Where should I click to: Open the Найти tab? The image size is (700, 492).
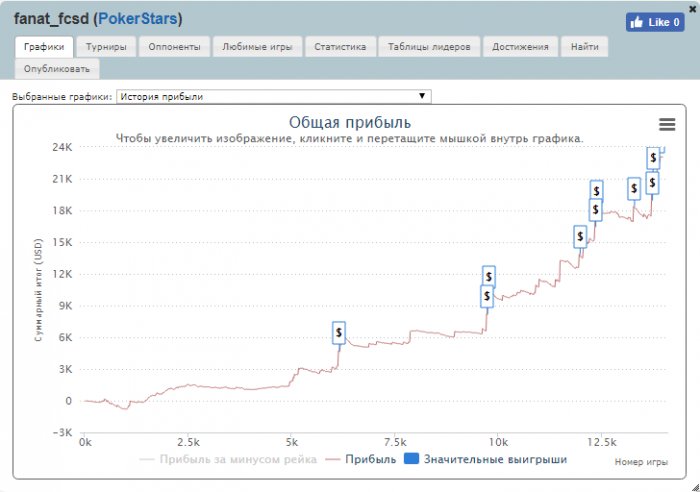coord(585,47)
